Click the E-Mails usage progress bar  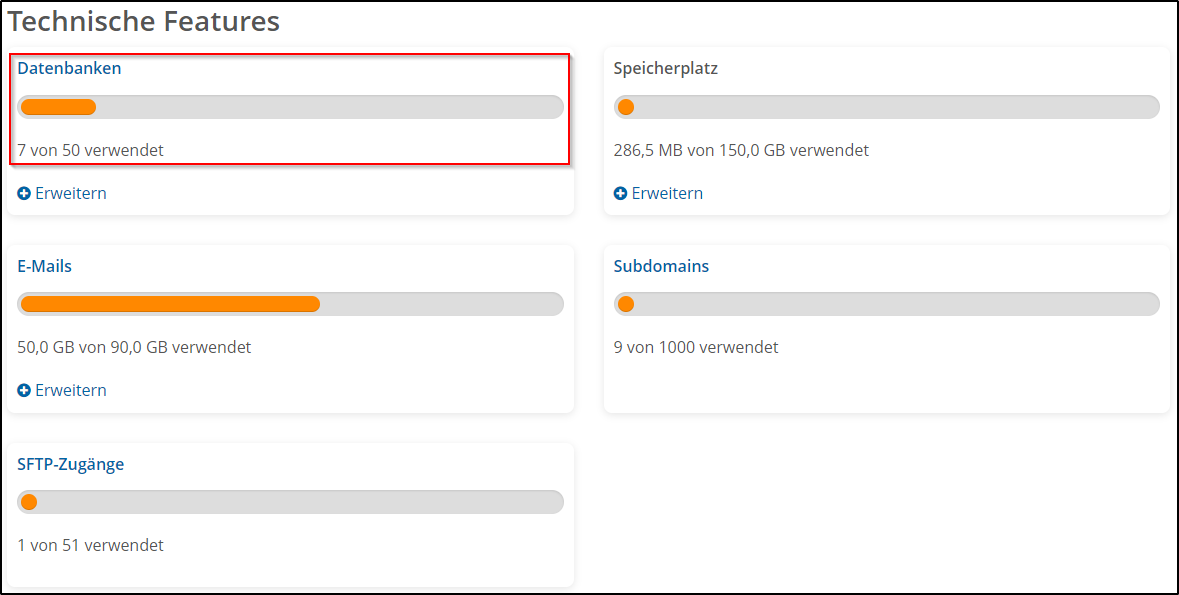290,304
